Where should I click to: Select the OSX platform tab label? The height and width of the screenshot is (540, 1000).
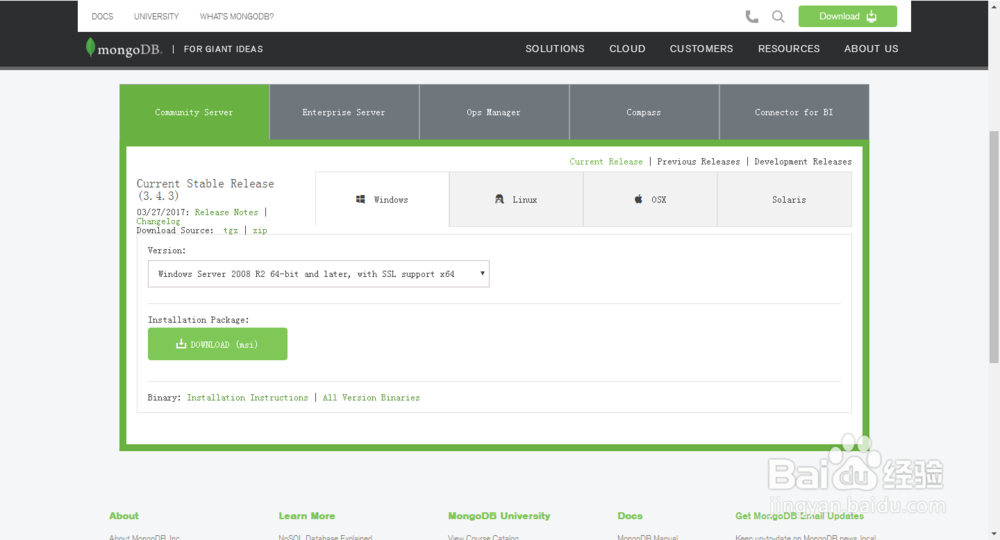[659, 200]
